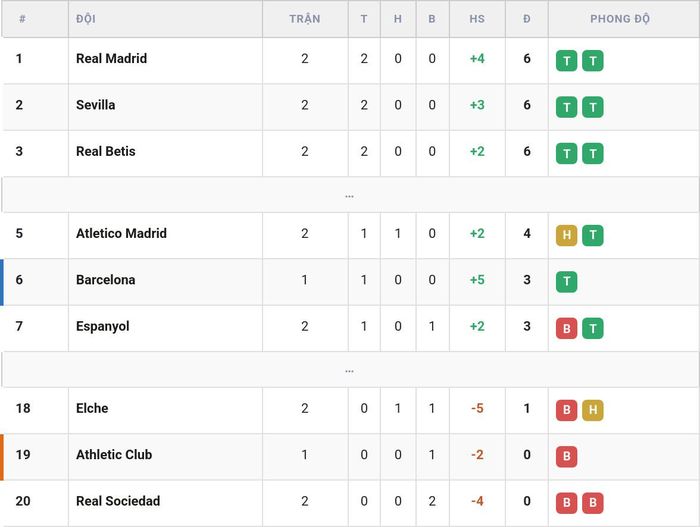Open the Real Madrid team link
The height and width of the screenshot is (527, 700).
(111, 59)
